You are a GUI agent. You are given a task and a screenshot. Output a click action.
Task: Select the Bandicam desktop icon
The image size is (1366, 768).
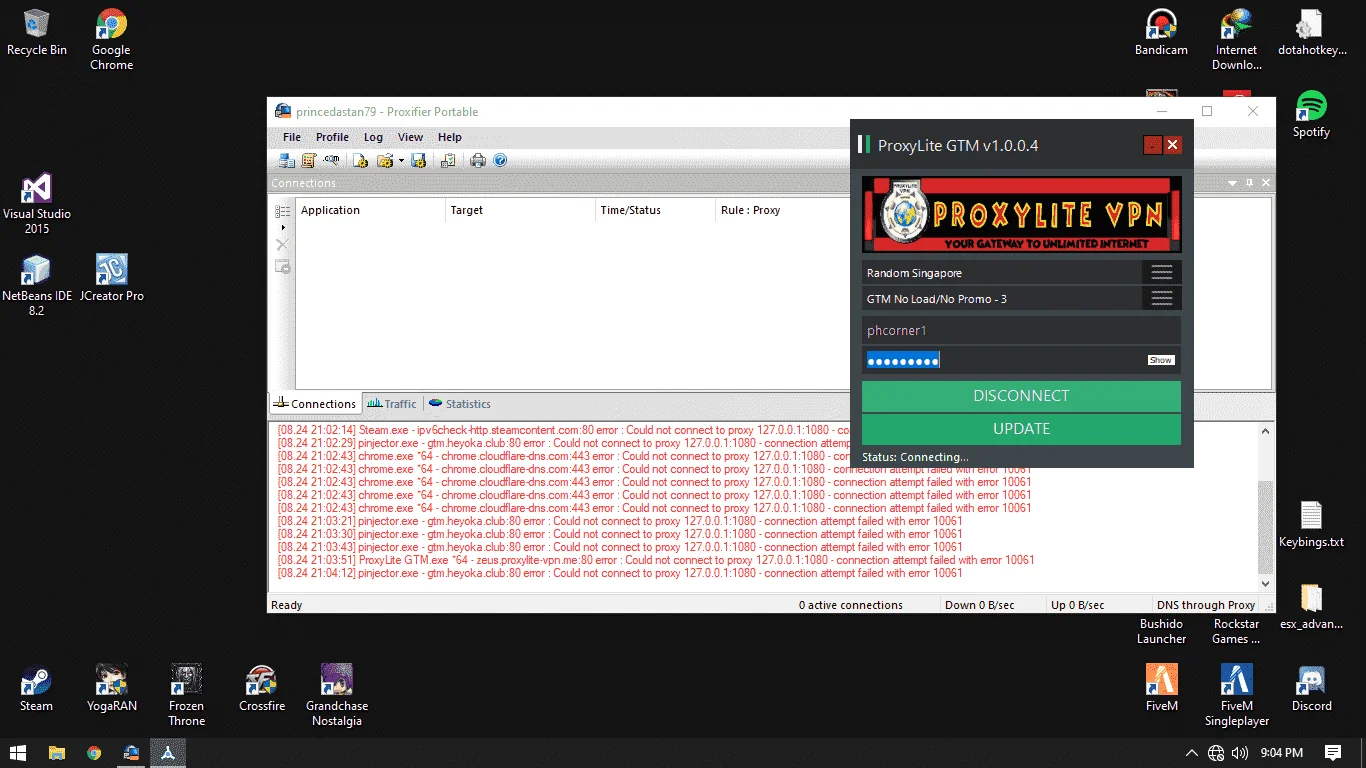[1161, 33]
